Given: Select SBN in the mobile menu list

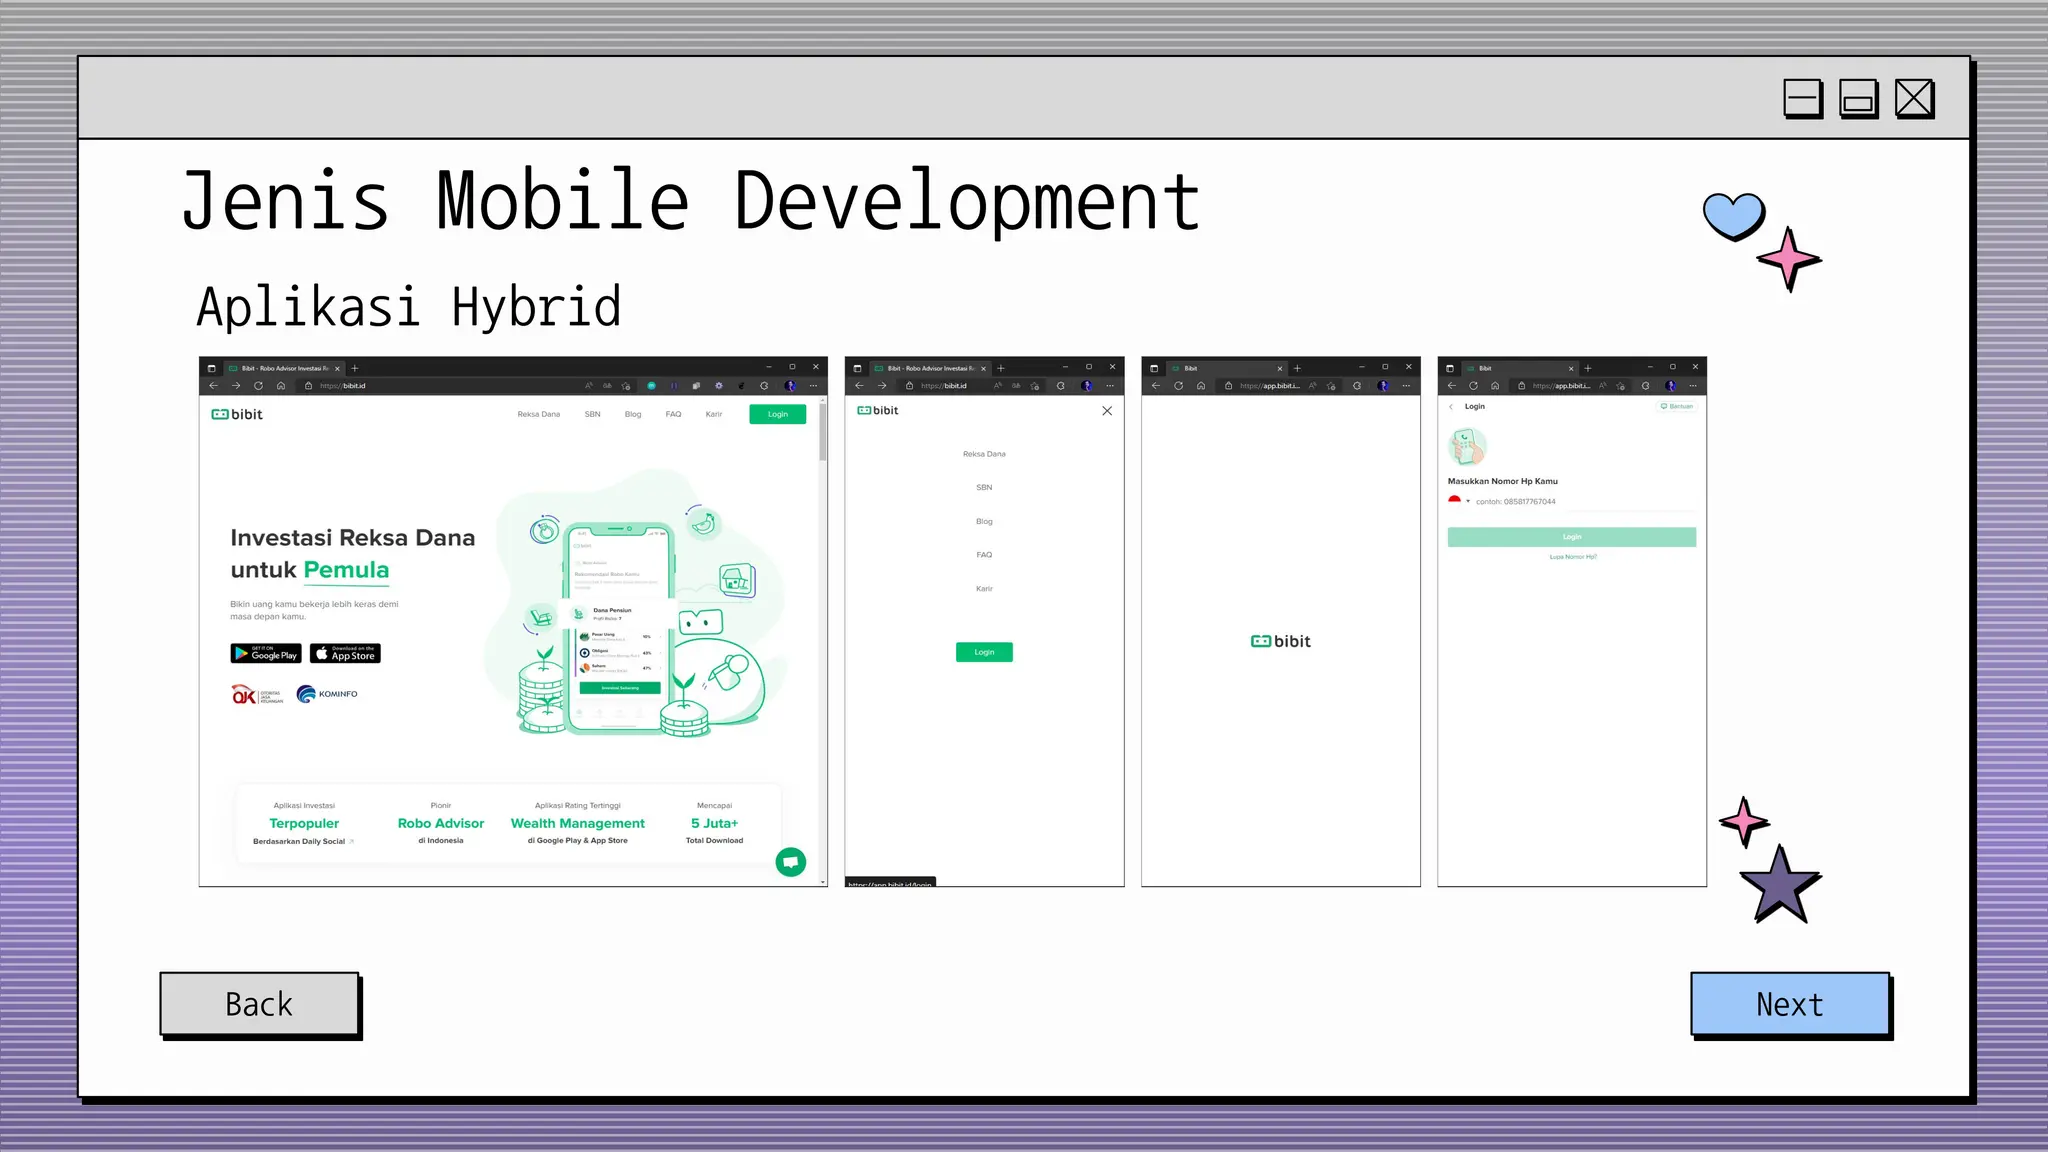Looking at the screenshot, I should 984,488.
